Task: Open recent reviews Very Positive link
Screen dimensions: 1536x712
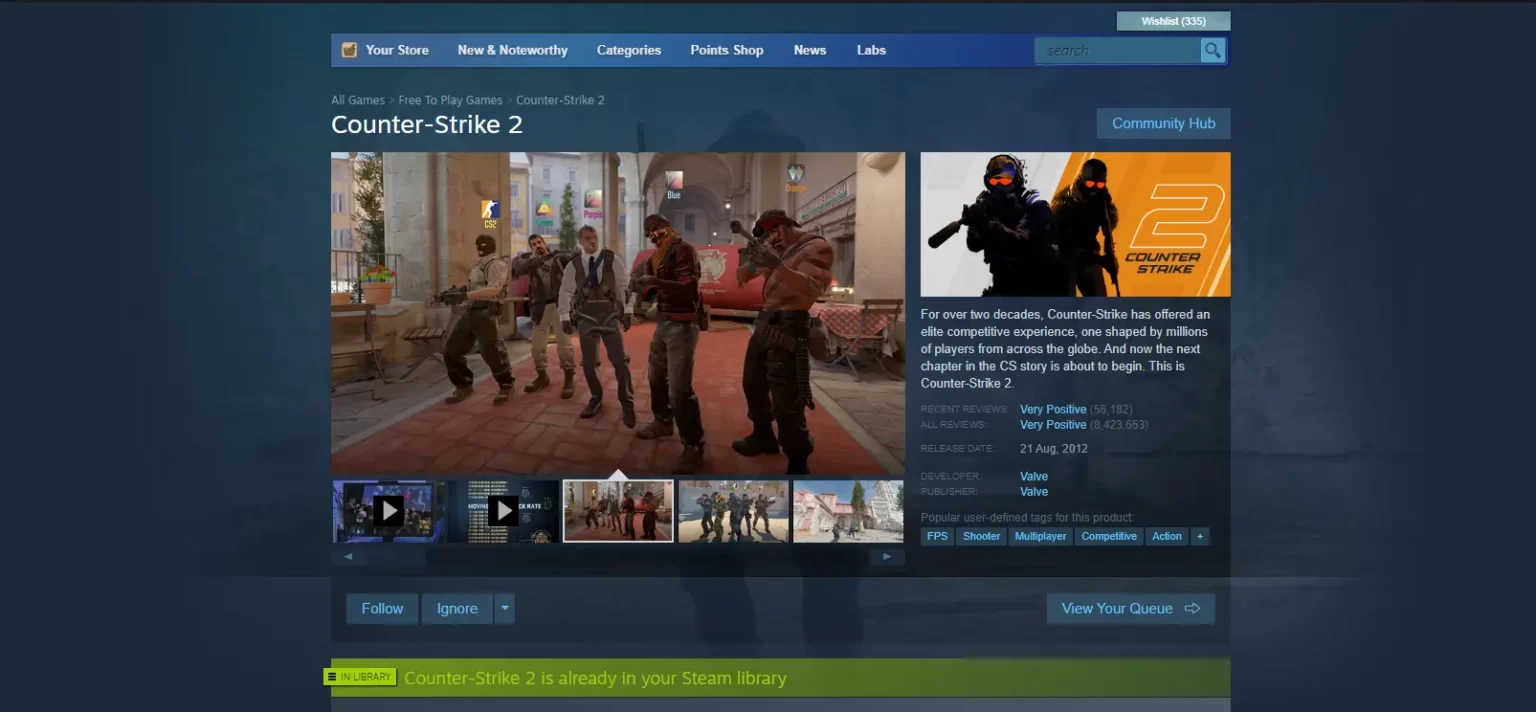Action: 1053,409
